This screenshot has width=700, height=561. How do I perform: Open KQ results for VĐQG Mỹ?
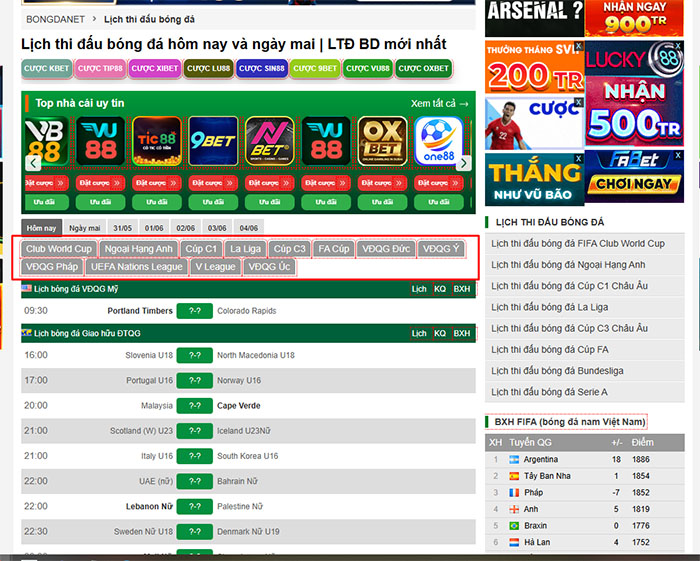pos(440,289)
